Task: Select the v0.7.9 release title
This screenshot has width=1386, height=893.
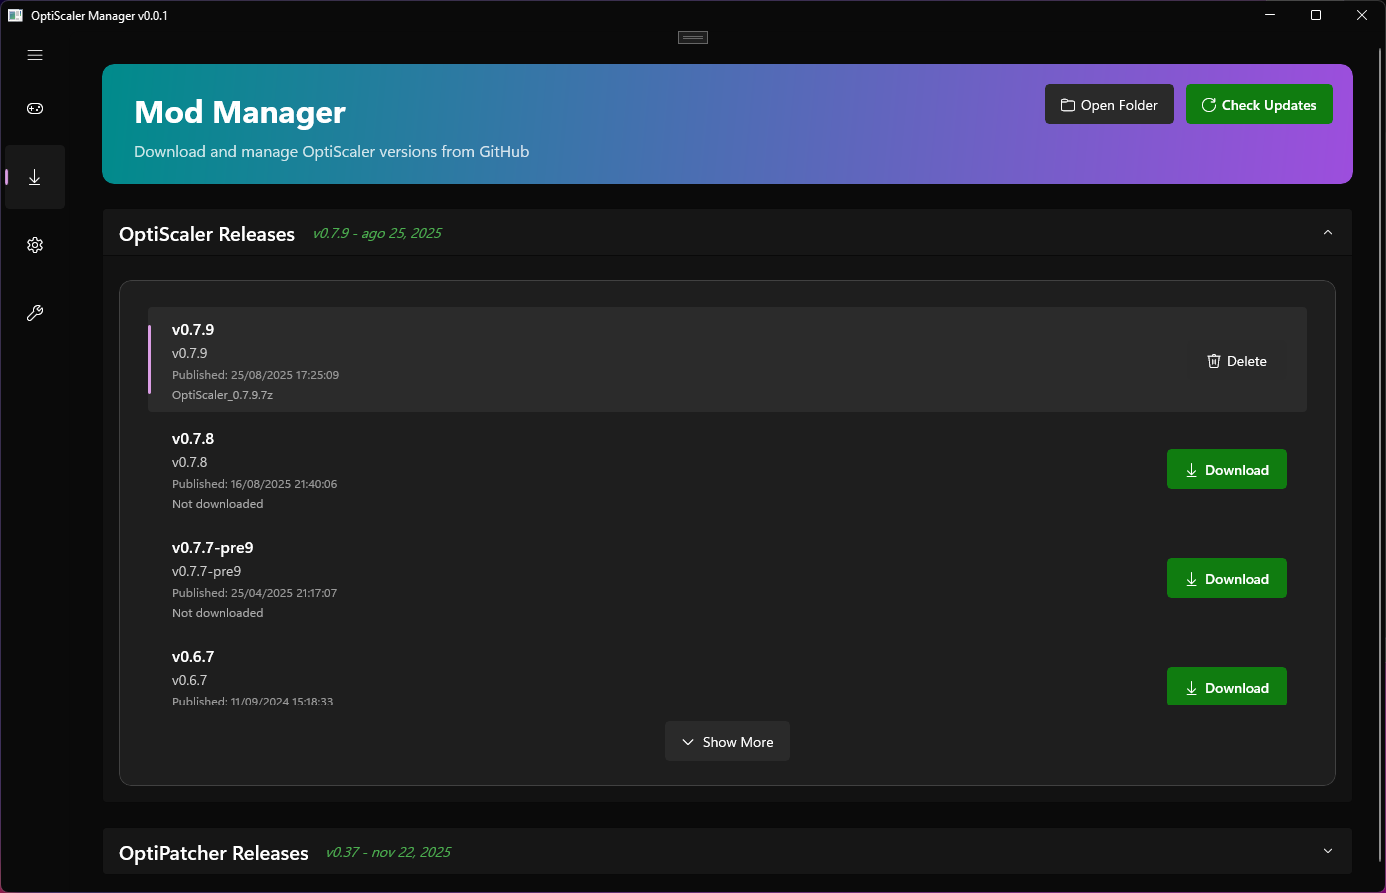Action: pos(193,330)
